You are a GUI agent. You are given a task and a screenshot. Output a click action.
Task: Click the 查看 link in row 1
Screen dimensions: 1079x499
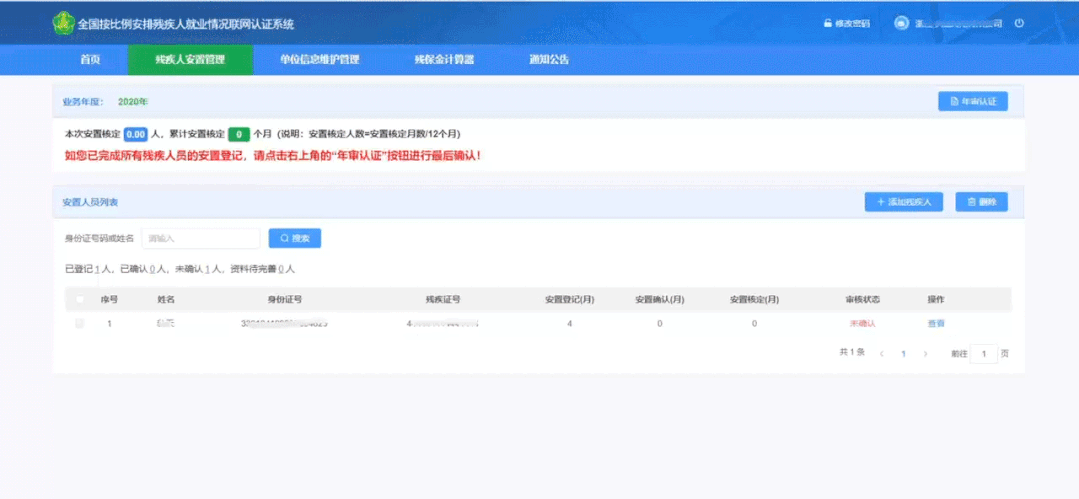click(935, 324)
